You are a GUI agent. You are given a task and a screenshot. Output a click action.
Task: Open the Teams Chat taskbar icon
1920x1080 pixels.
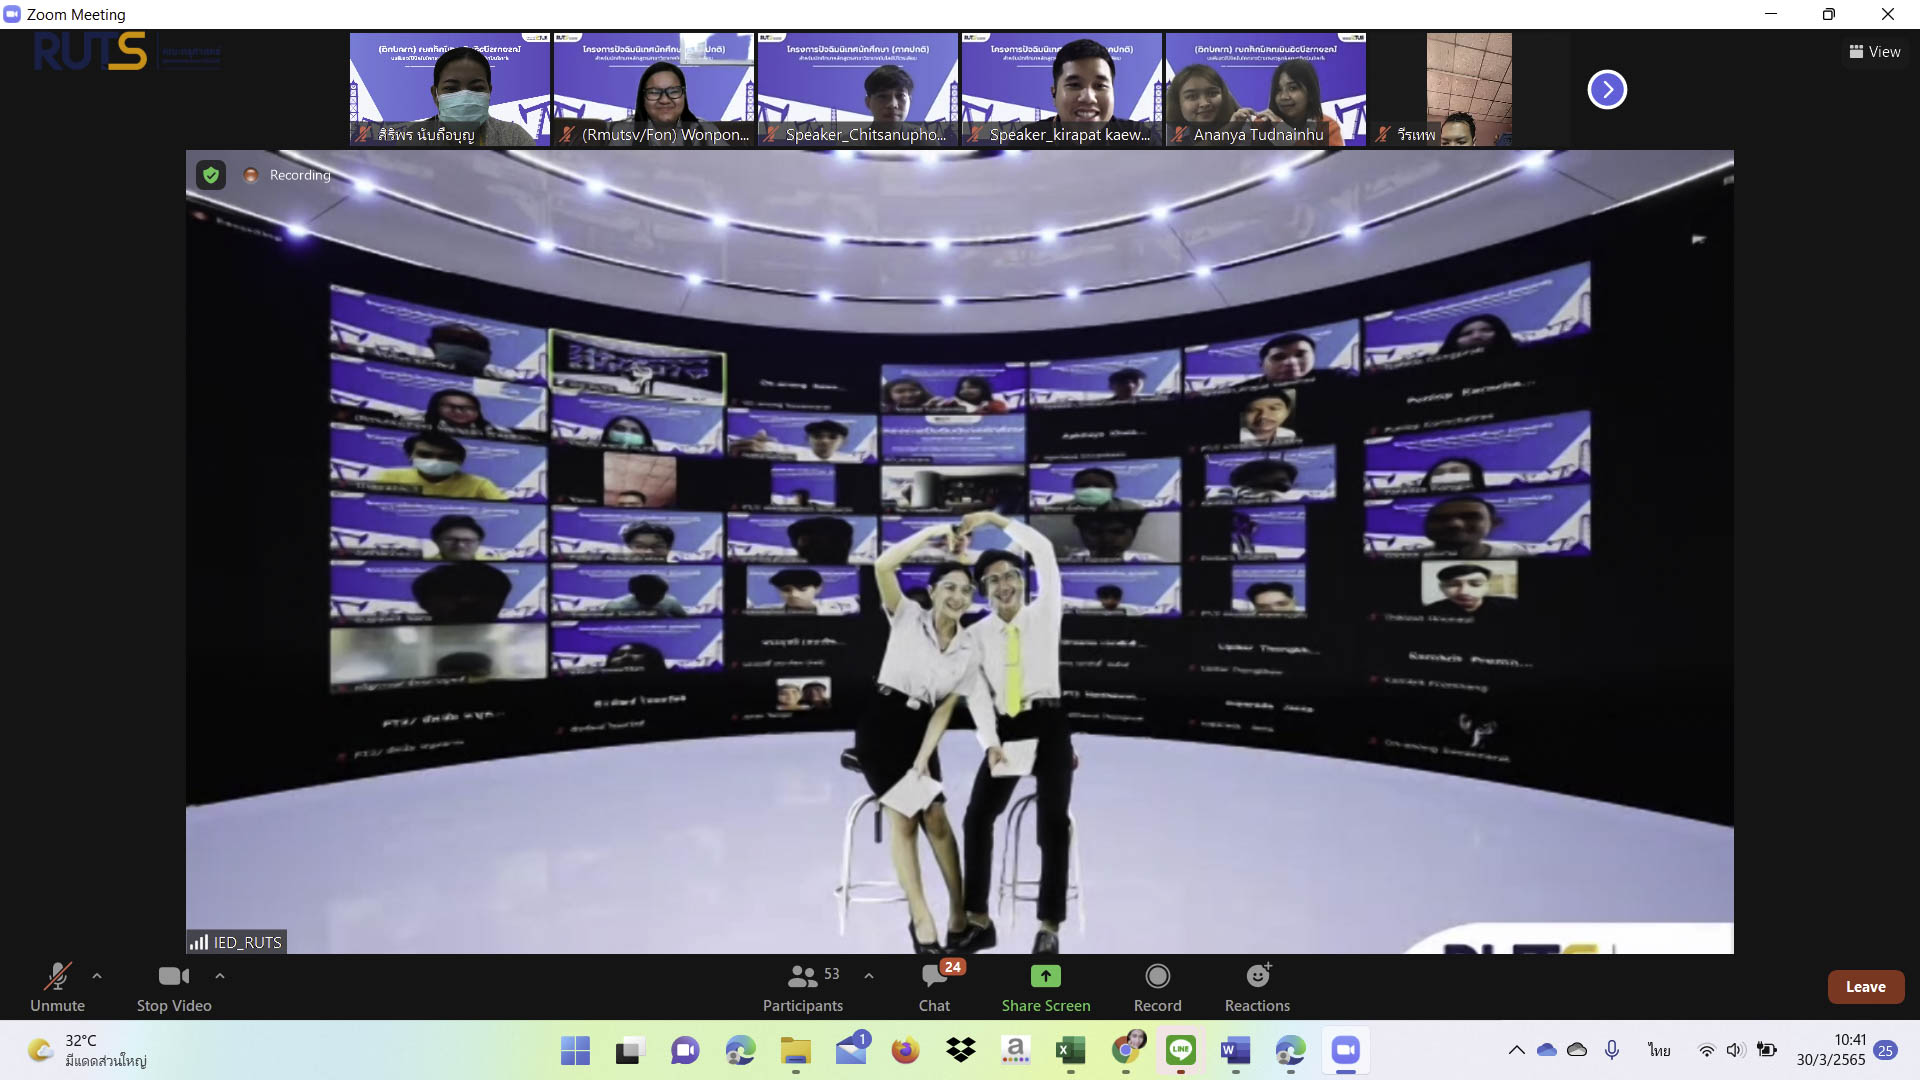click(685, 1050)
